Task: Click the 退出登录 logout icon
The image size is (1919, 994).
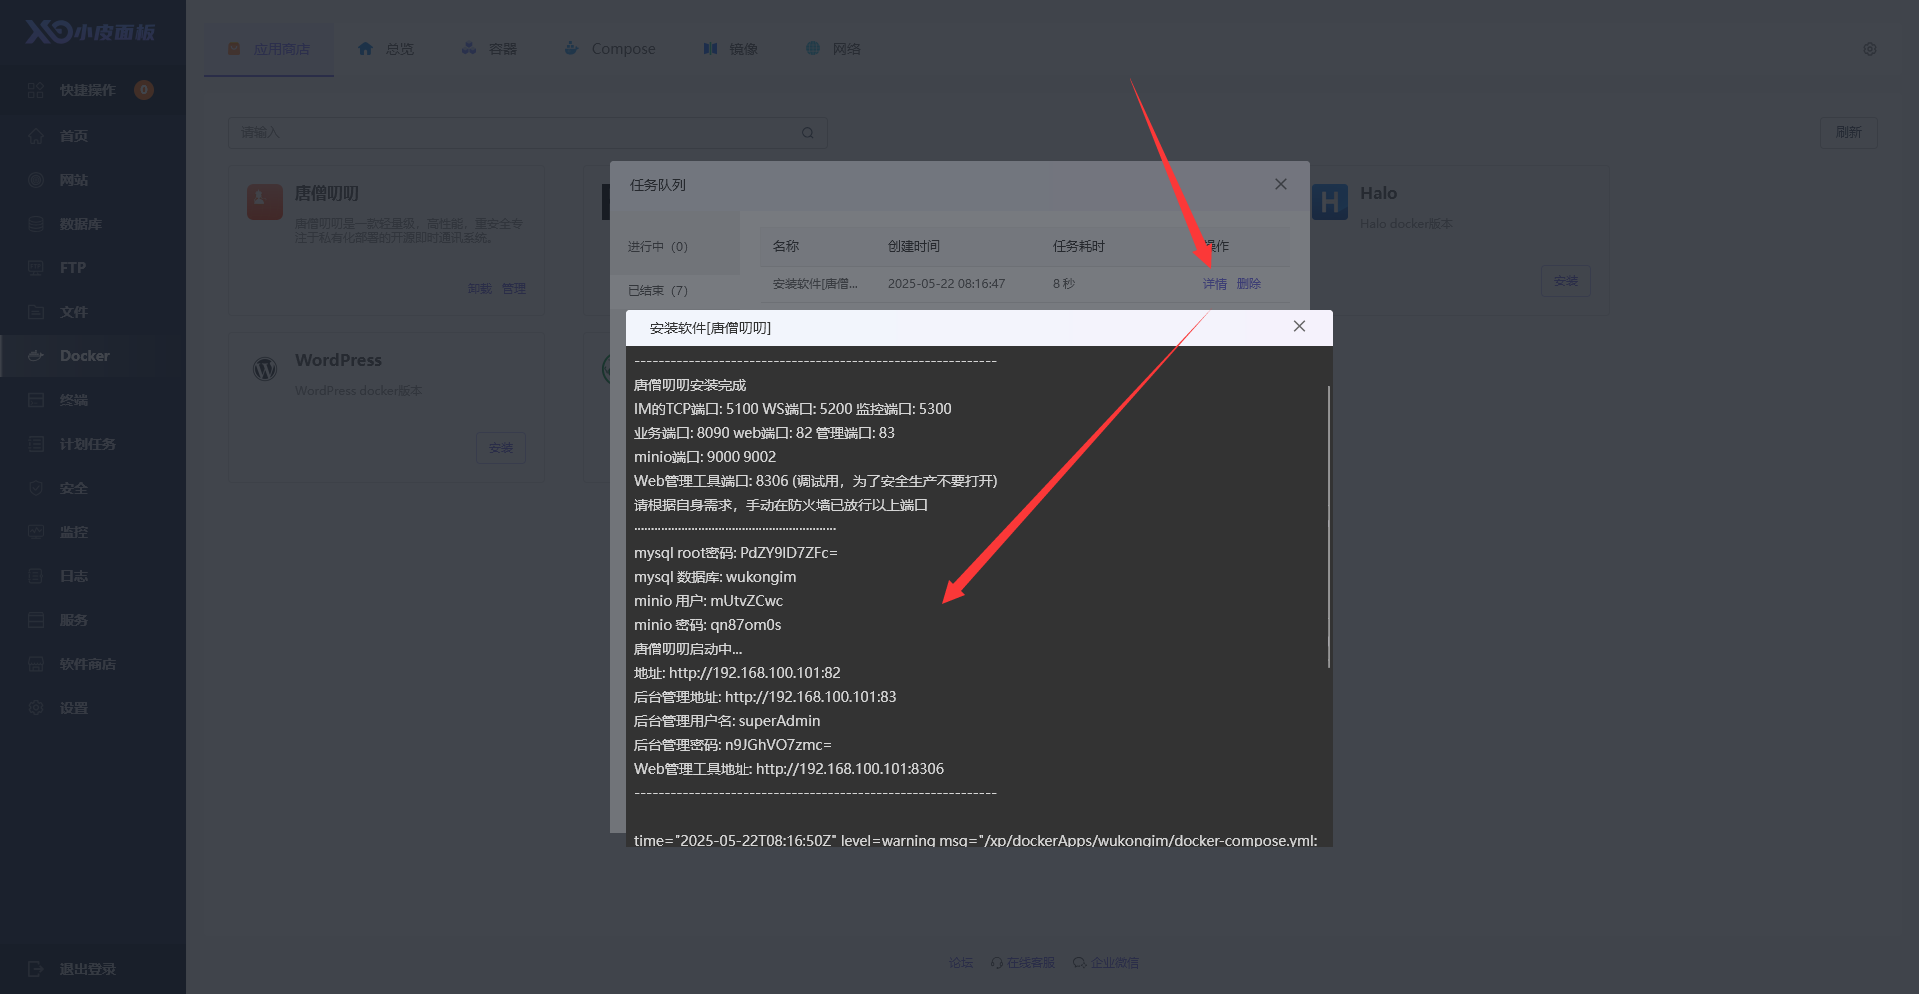Action: pyautogui.click(x=36, y=969)
